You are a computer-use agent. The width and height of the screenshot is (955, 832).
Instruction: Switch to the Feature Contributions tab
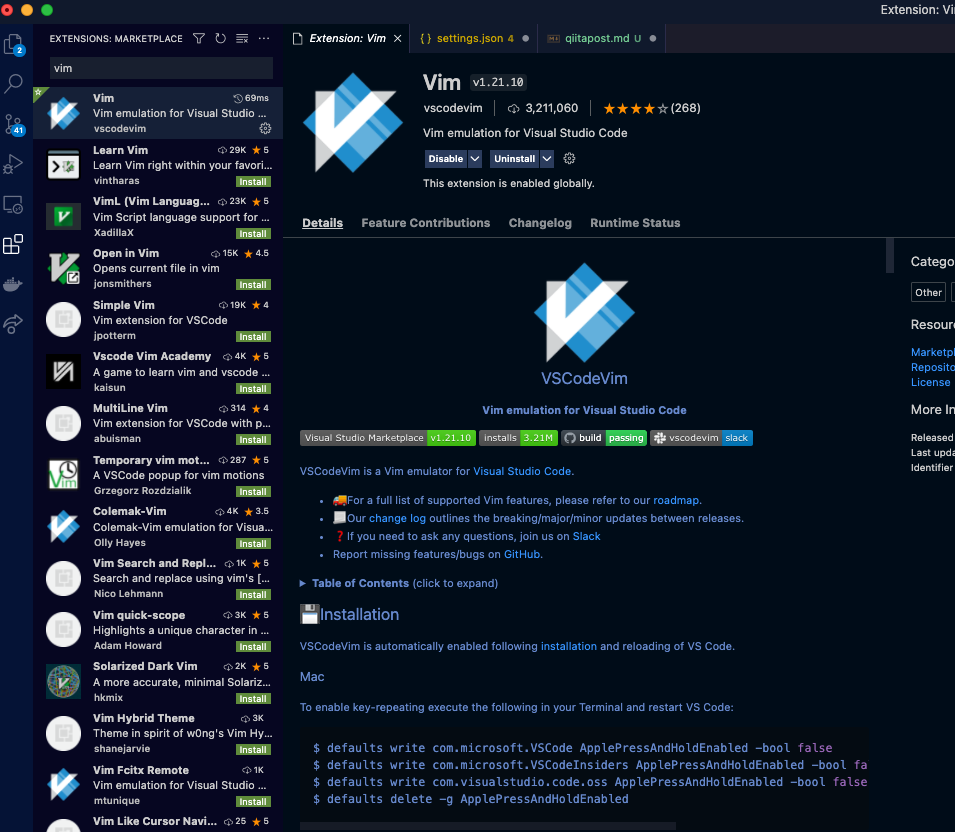point(425,222)
